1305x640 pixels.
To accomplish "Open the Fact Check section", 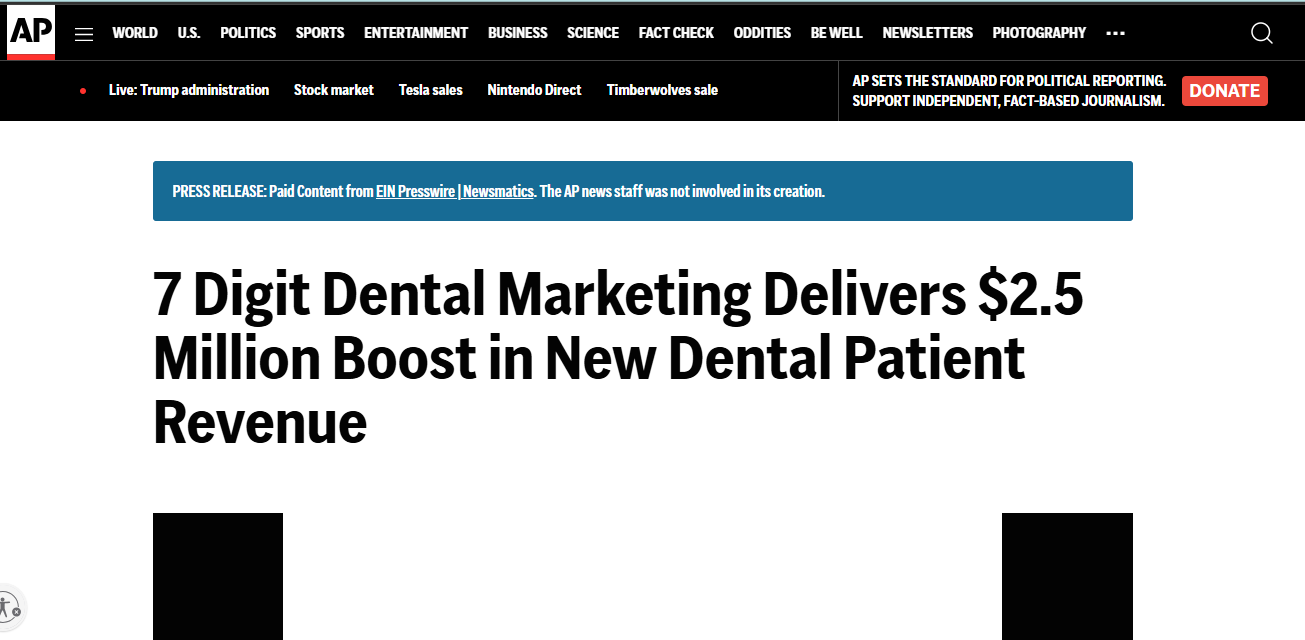I will click(x=676, y=33).
